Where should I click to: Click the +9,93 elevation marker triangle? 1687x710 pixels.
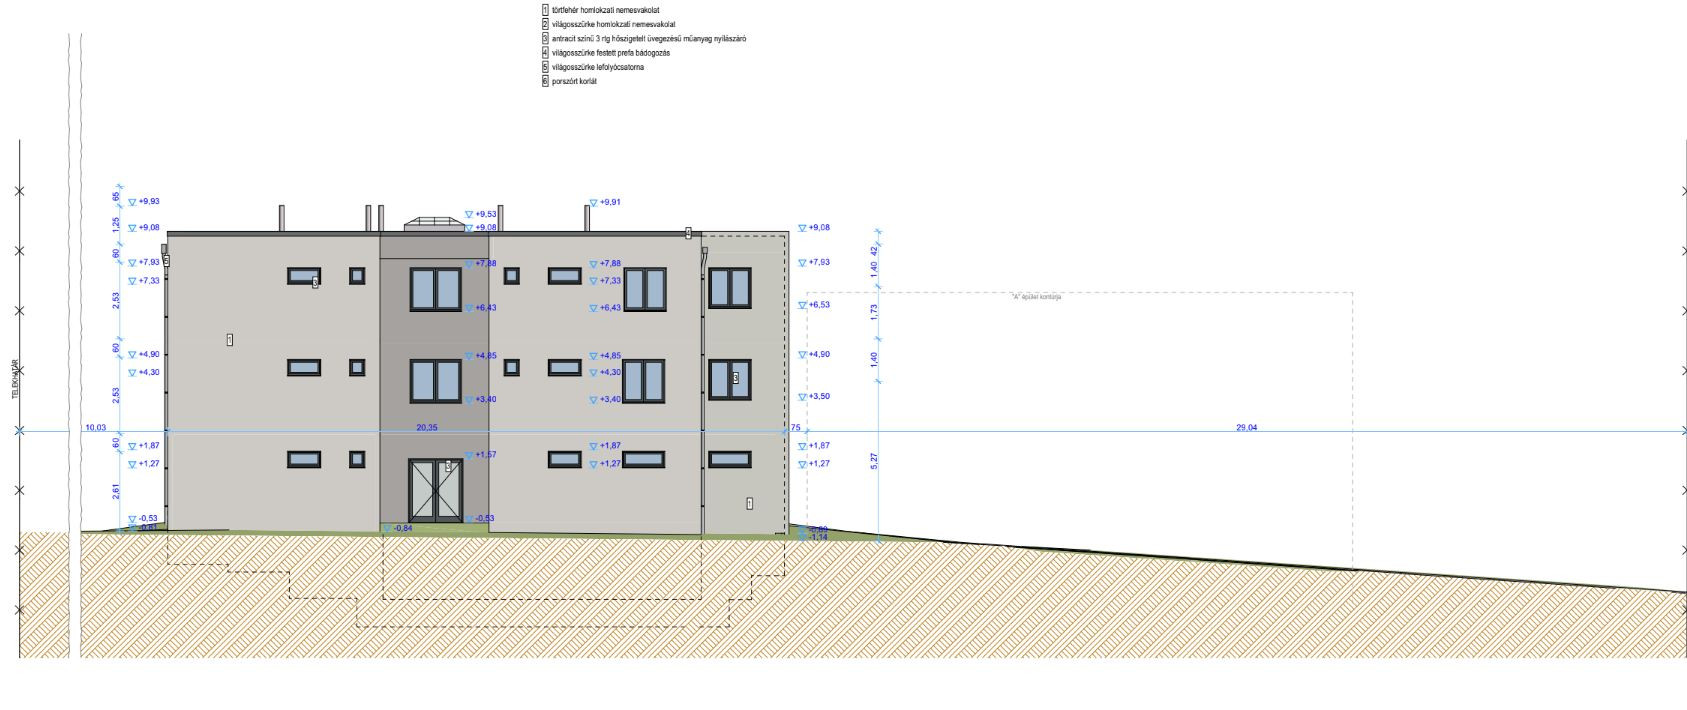click(132, 202)
